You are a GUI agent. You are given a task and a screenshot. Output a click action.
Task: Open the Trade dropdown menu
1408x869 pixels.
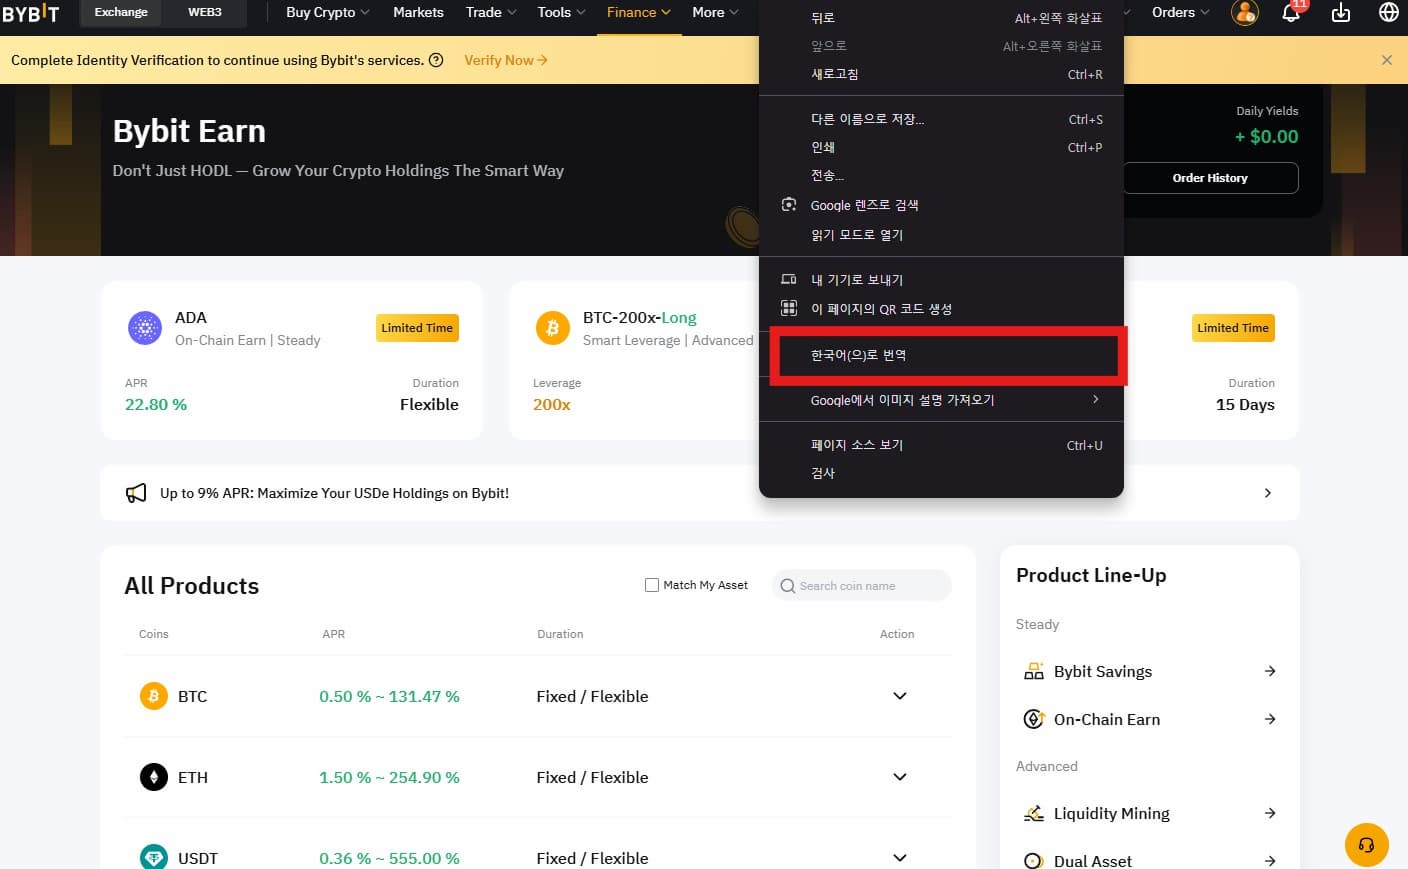pyautogui.click(x=491, y=12)
